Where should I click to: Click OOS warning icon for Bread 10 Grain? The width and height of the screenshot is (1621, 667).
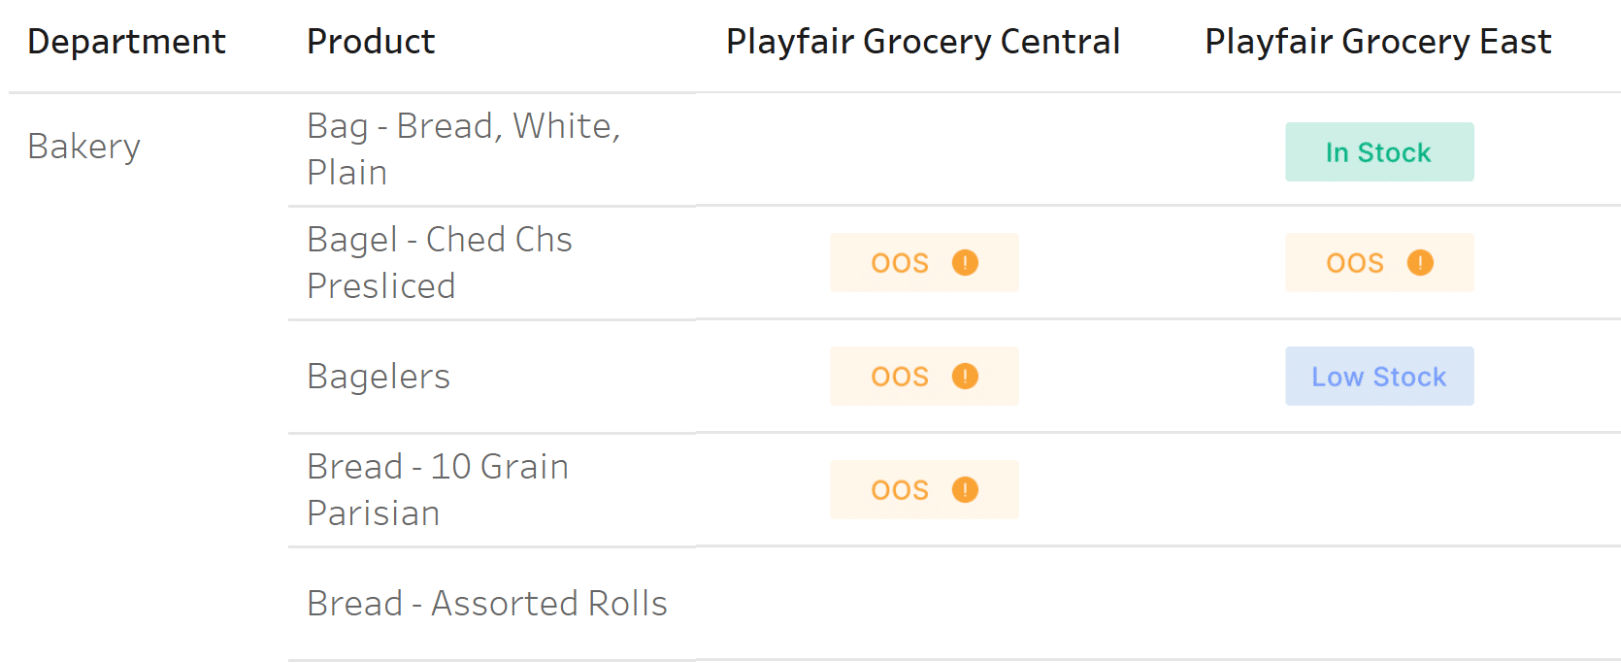(965, 490)
